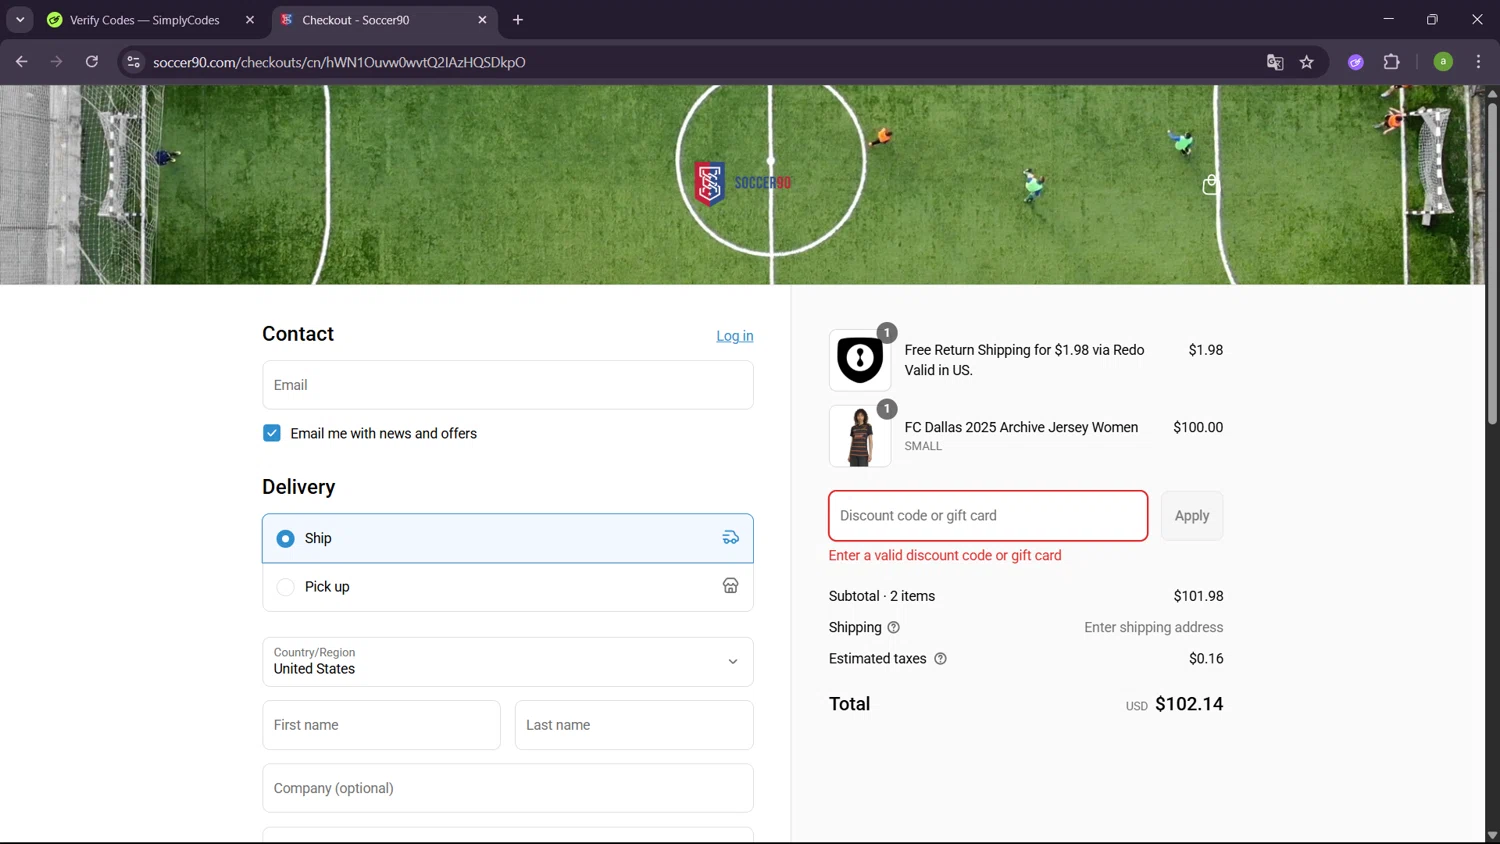
Task: Click the browser address bar URL
Action: click(x=339, y=62)
